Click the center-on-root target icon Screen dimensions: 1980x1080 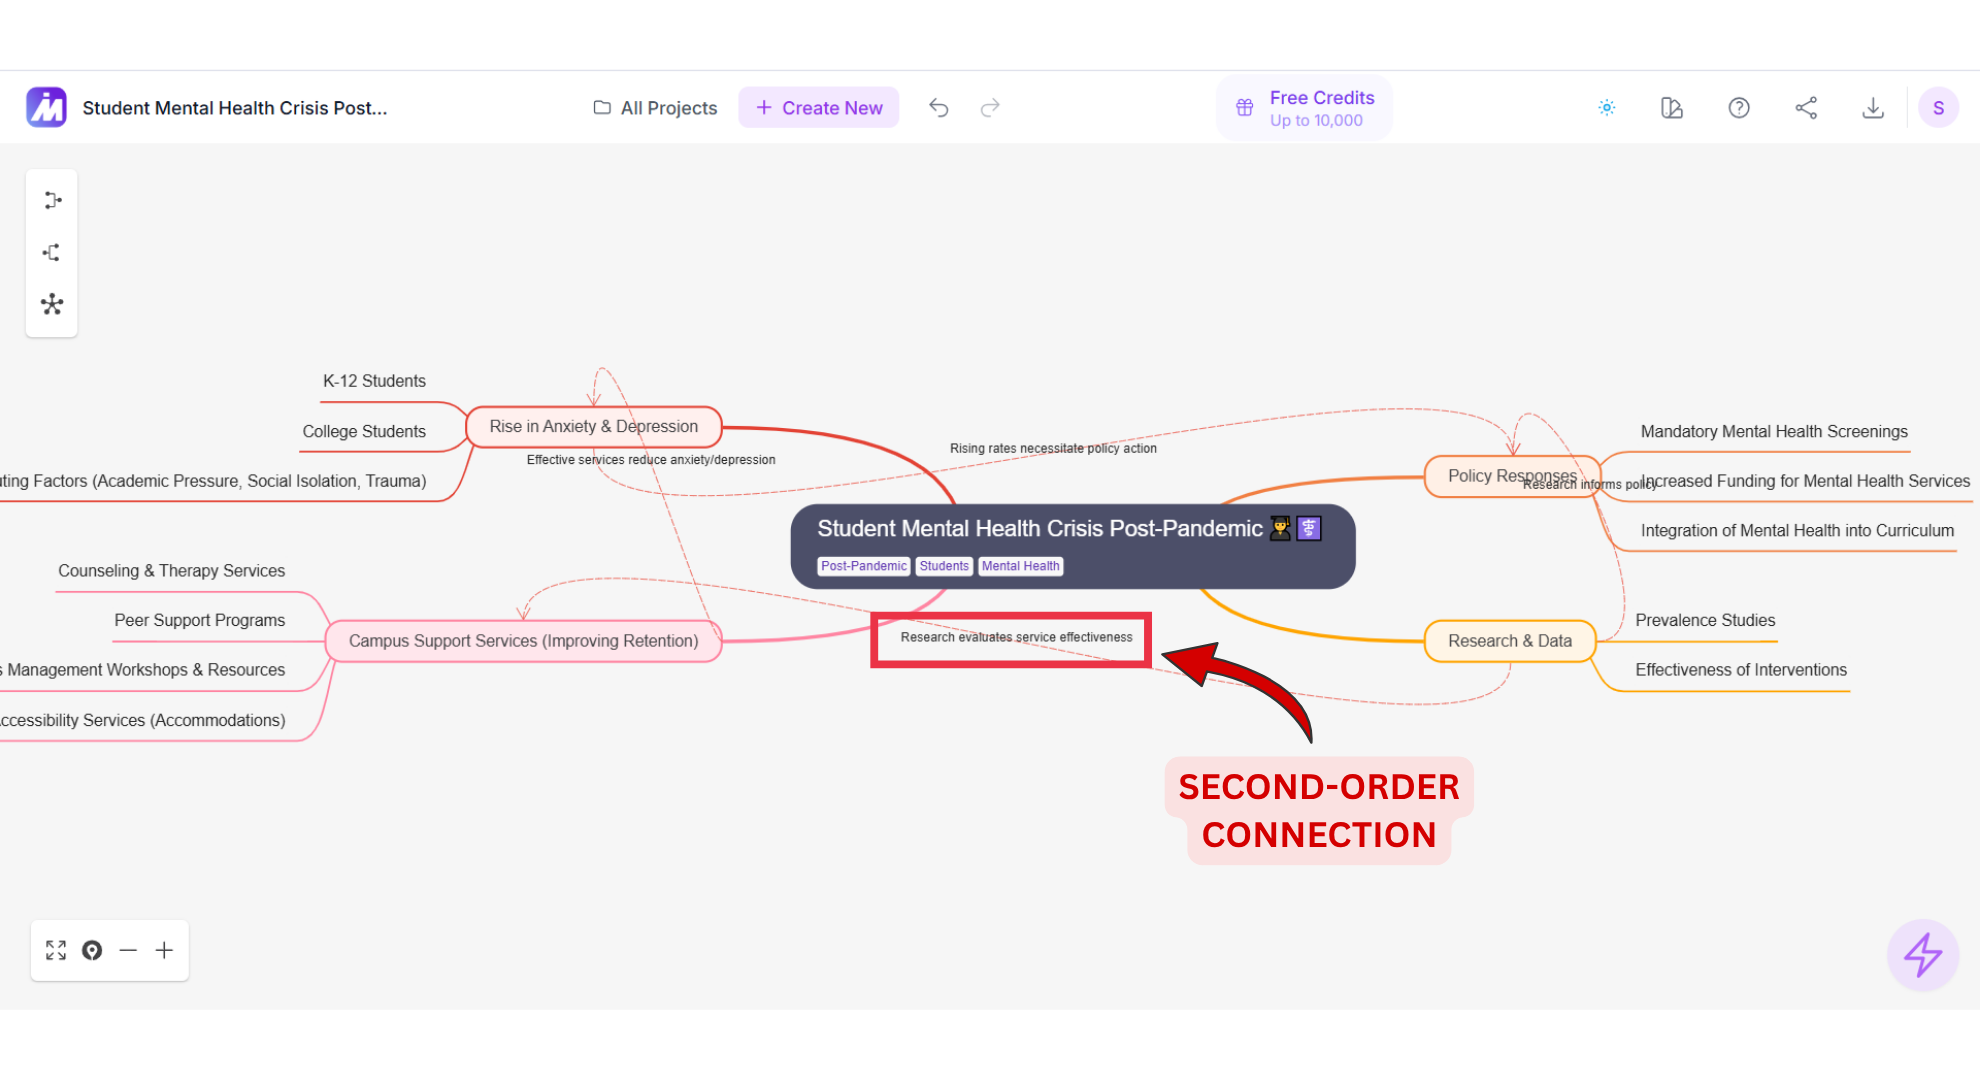coord(92,950)
